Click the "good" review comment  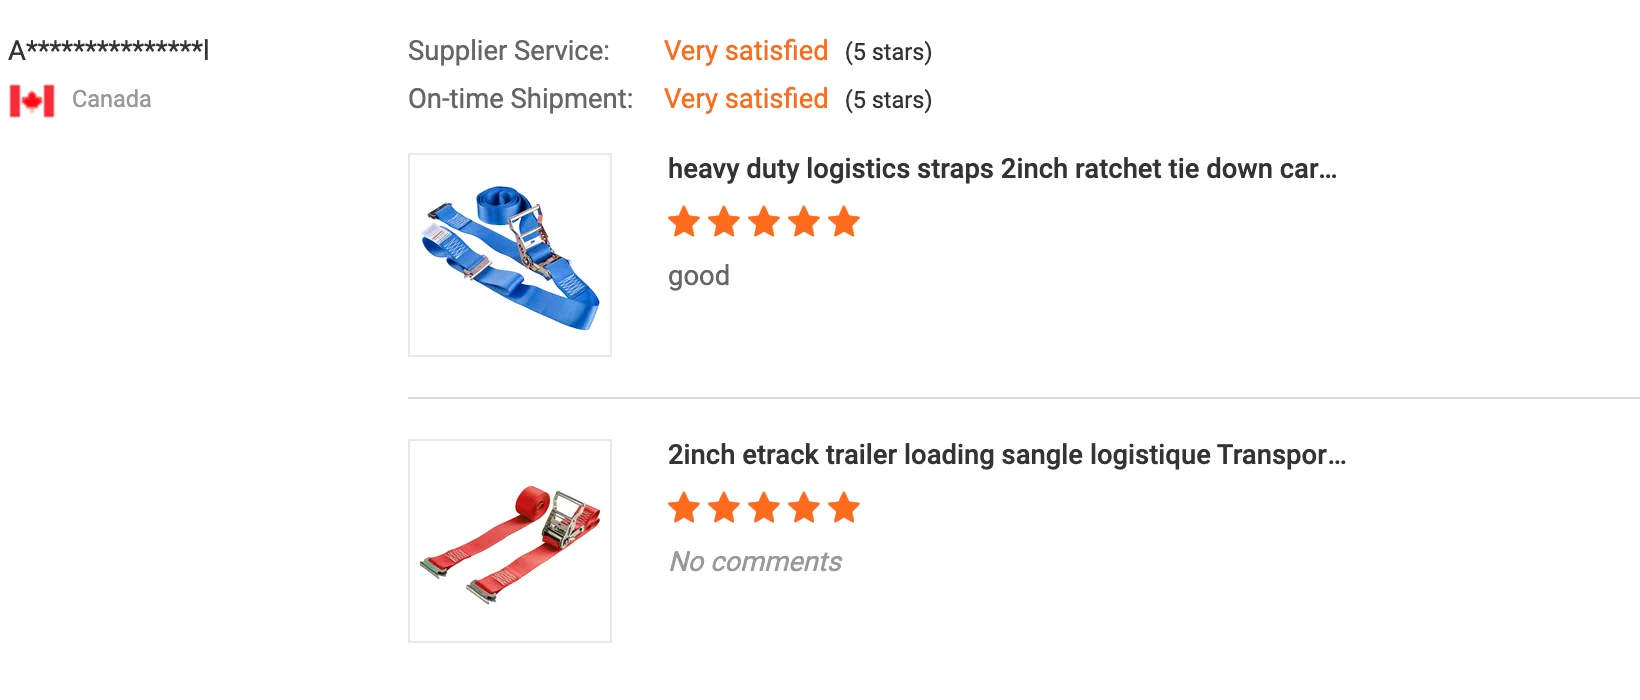(699, 276)
